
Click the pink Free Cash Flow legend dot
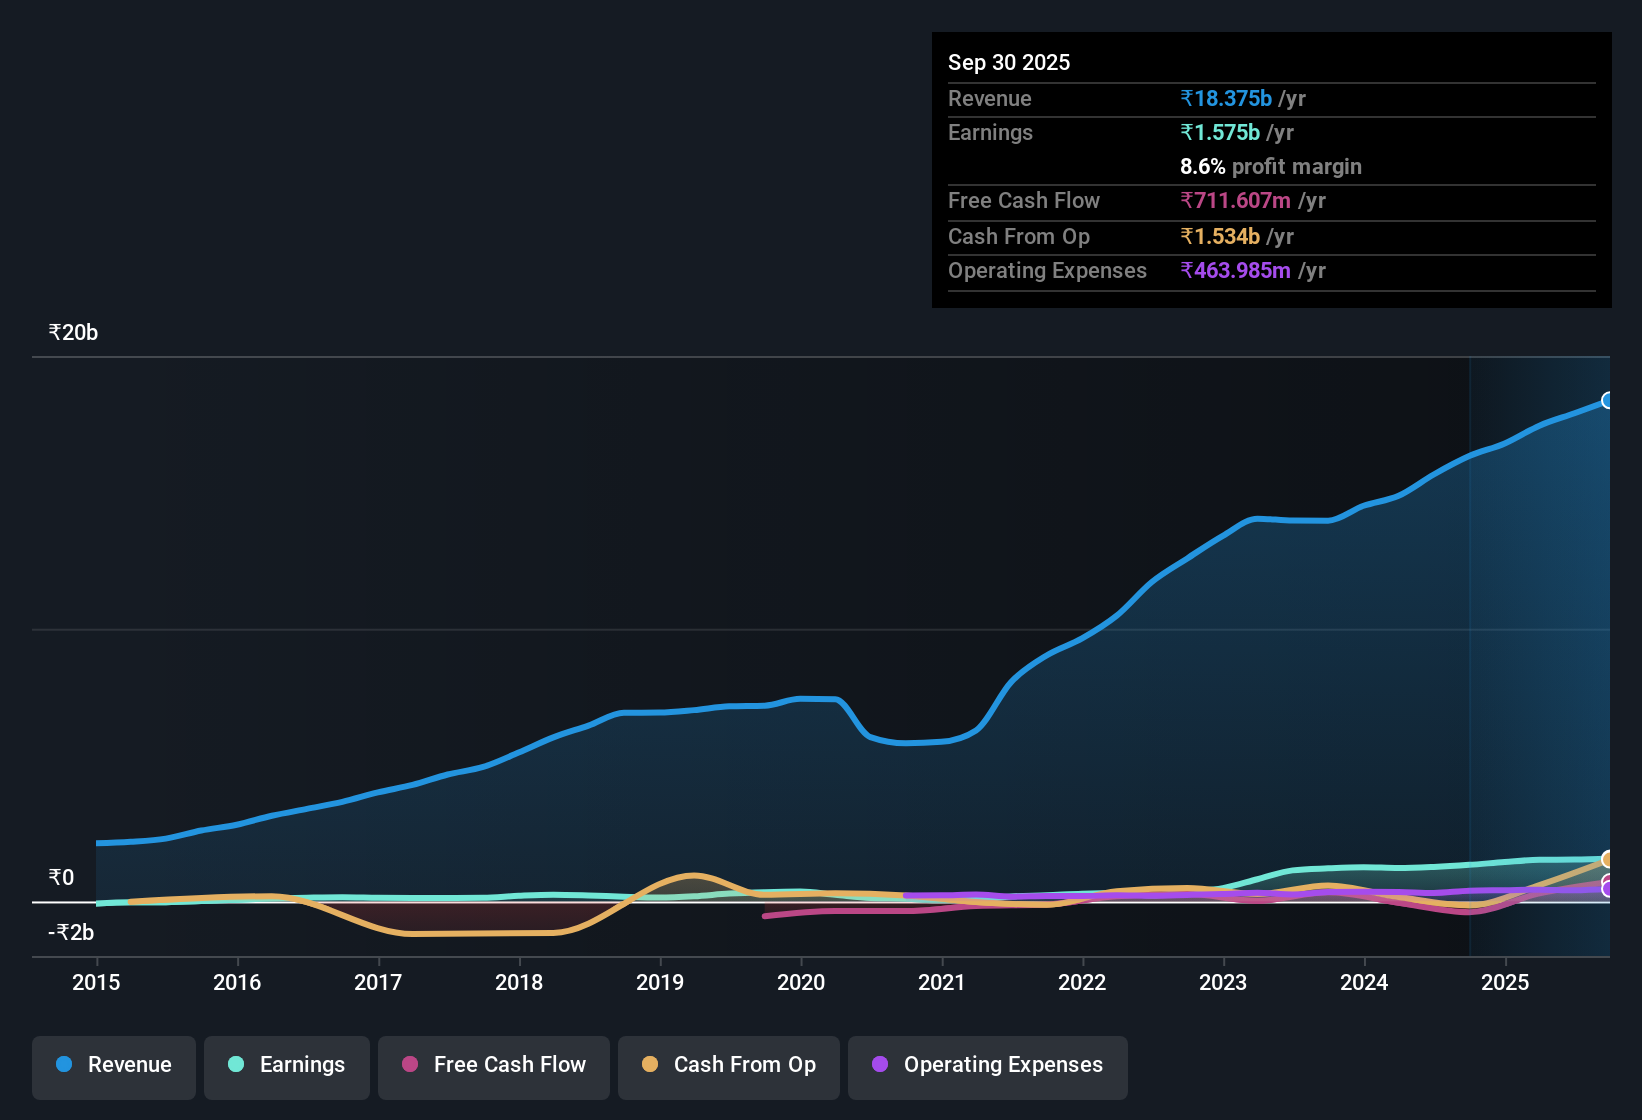[x=410, y=1065]
